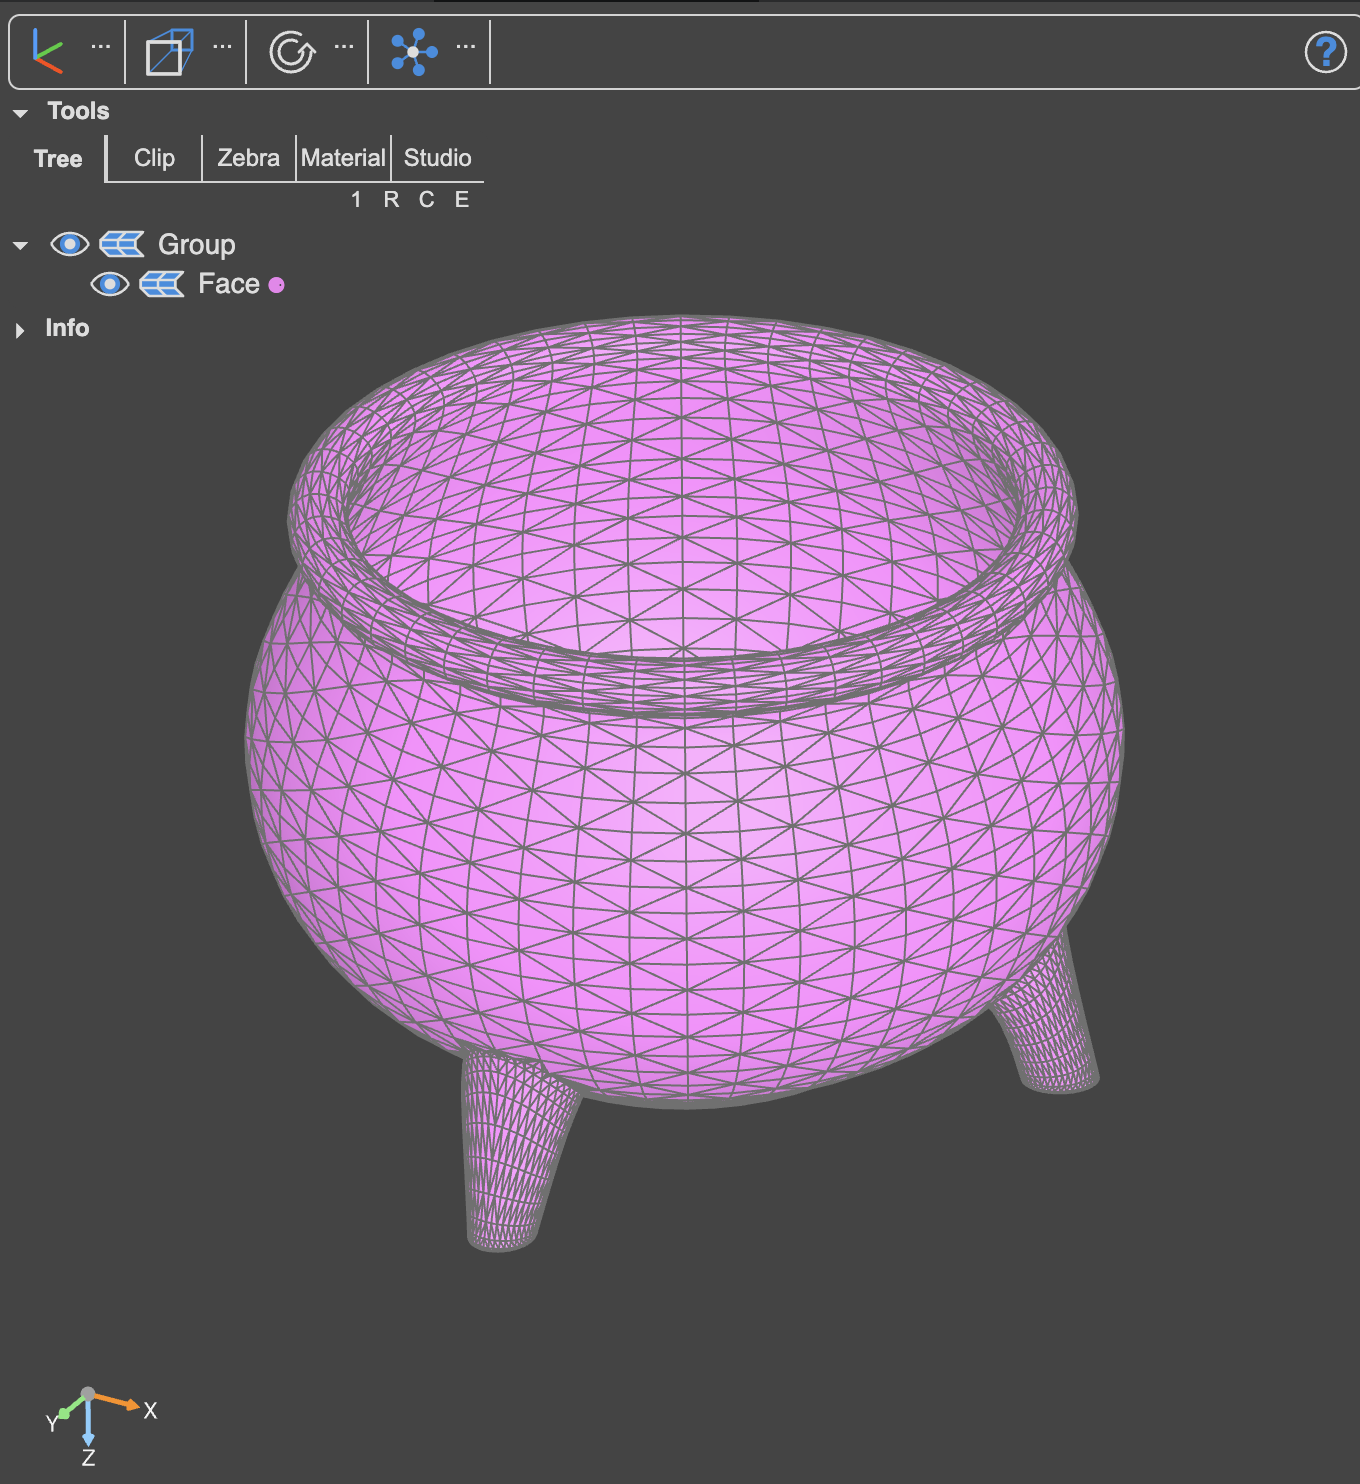
Task: Open the cube view options ellipsis menu
Action: click(x=222, y=46)
